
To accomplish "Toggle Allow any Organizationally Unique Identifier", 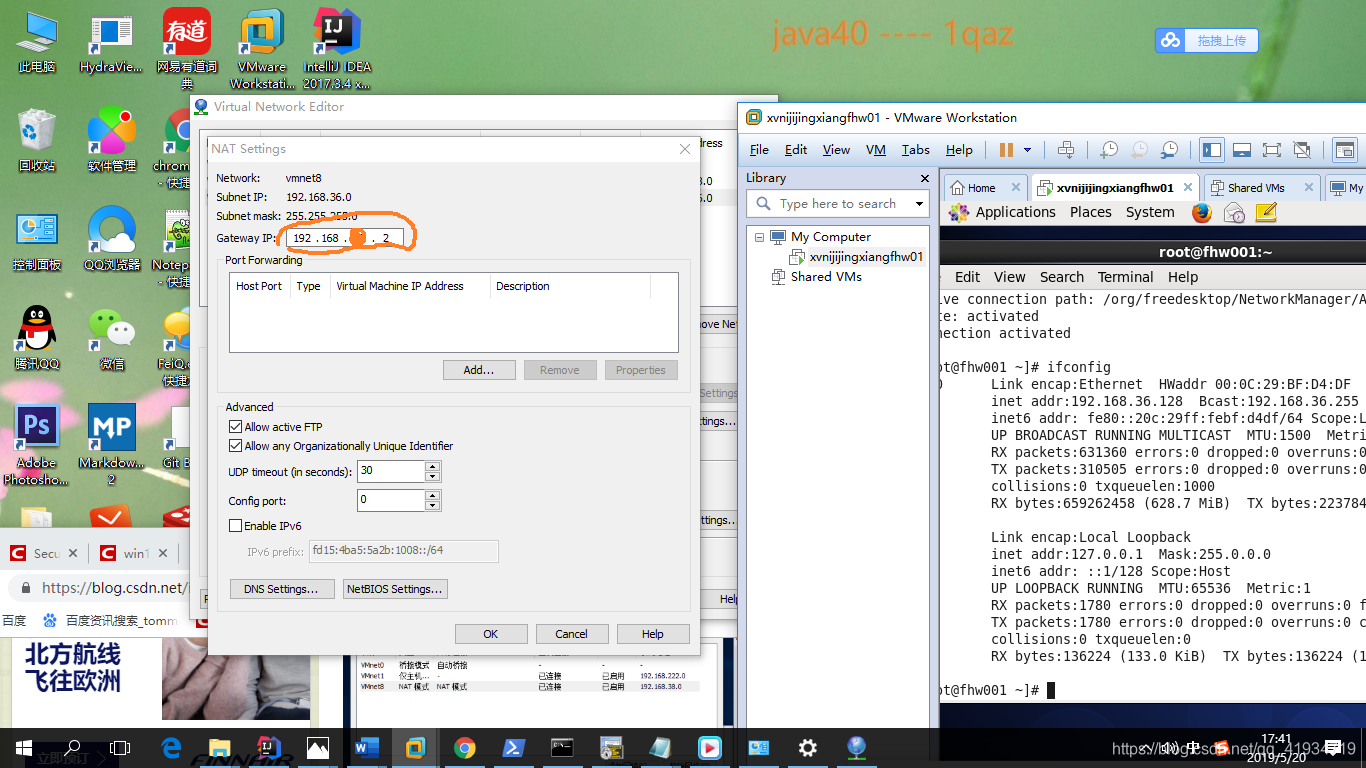I will click(x=236, y=446).
